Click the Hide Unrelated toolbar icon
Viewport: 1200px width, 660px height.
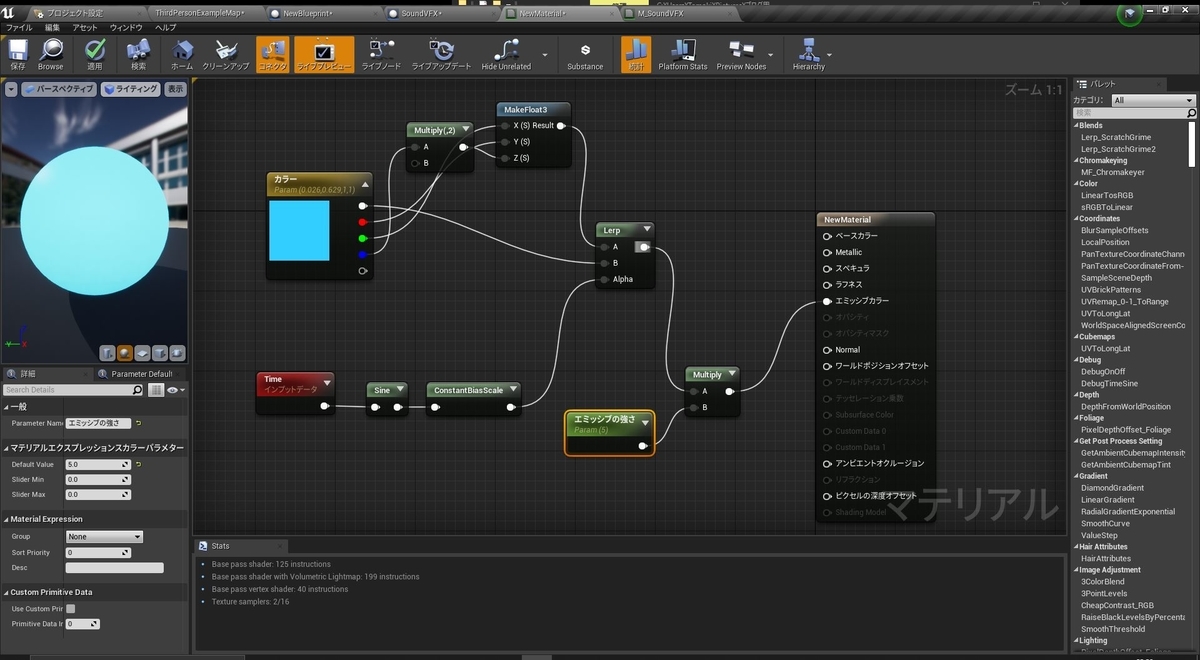(x=506, y=54)
